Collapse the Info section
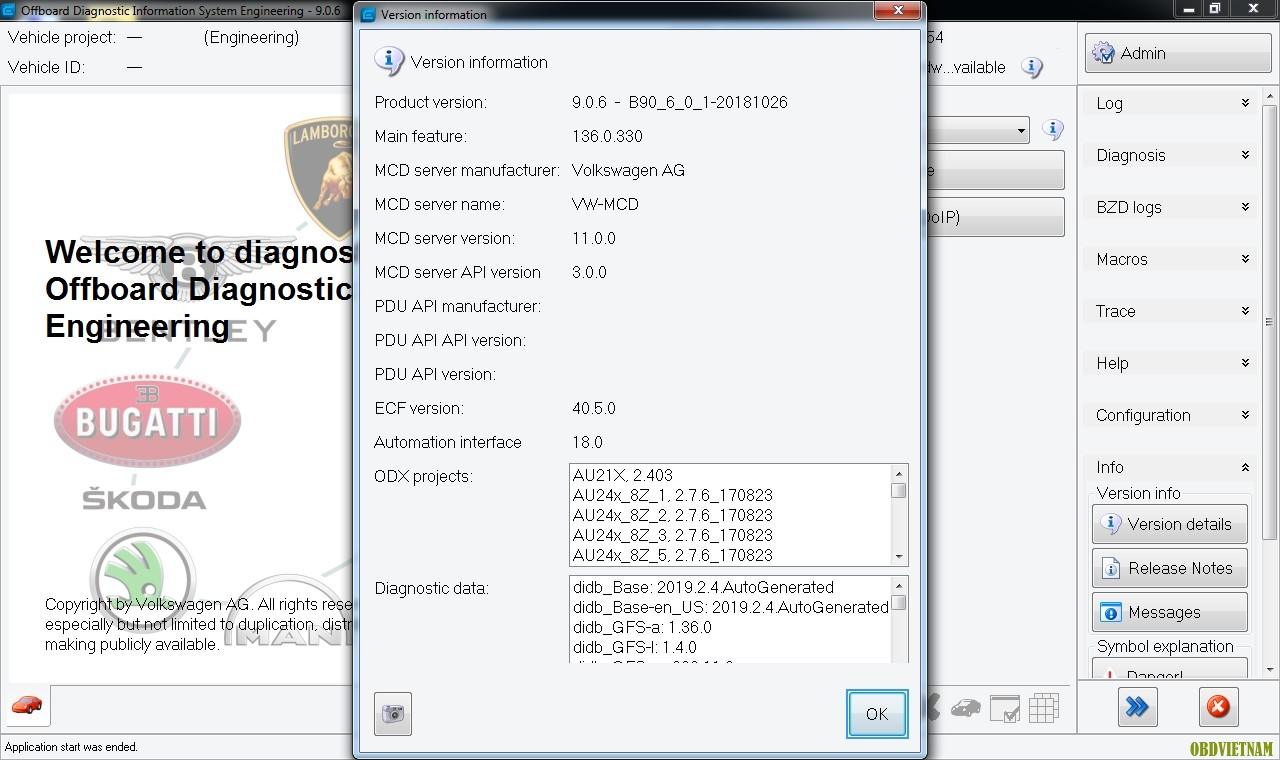This screenshot has height=760, width=1280. tap(1170, 467)
